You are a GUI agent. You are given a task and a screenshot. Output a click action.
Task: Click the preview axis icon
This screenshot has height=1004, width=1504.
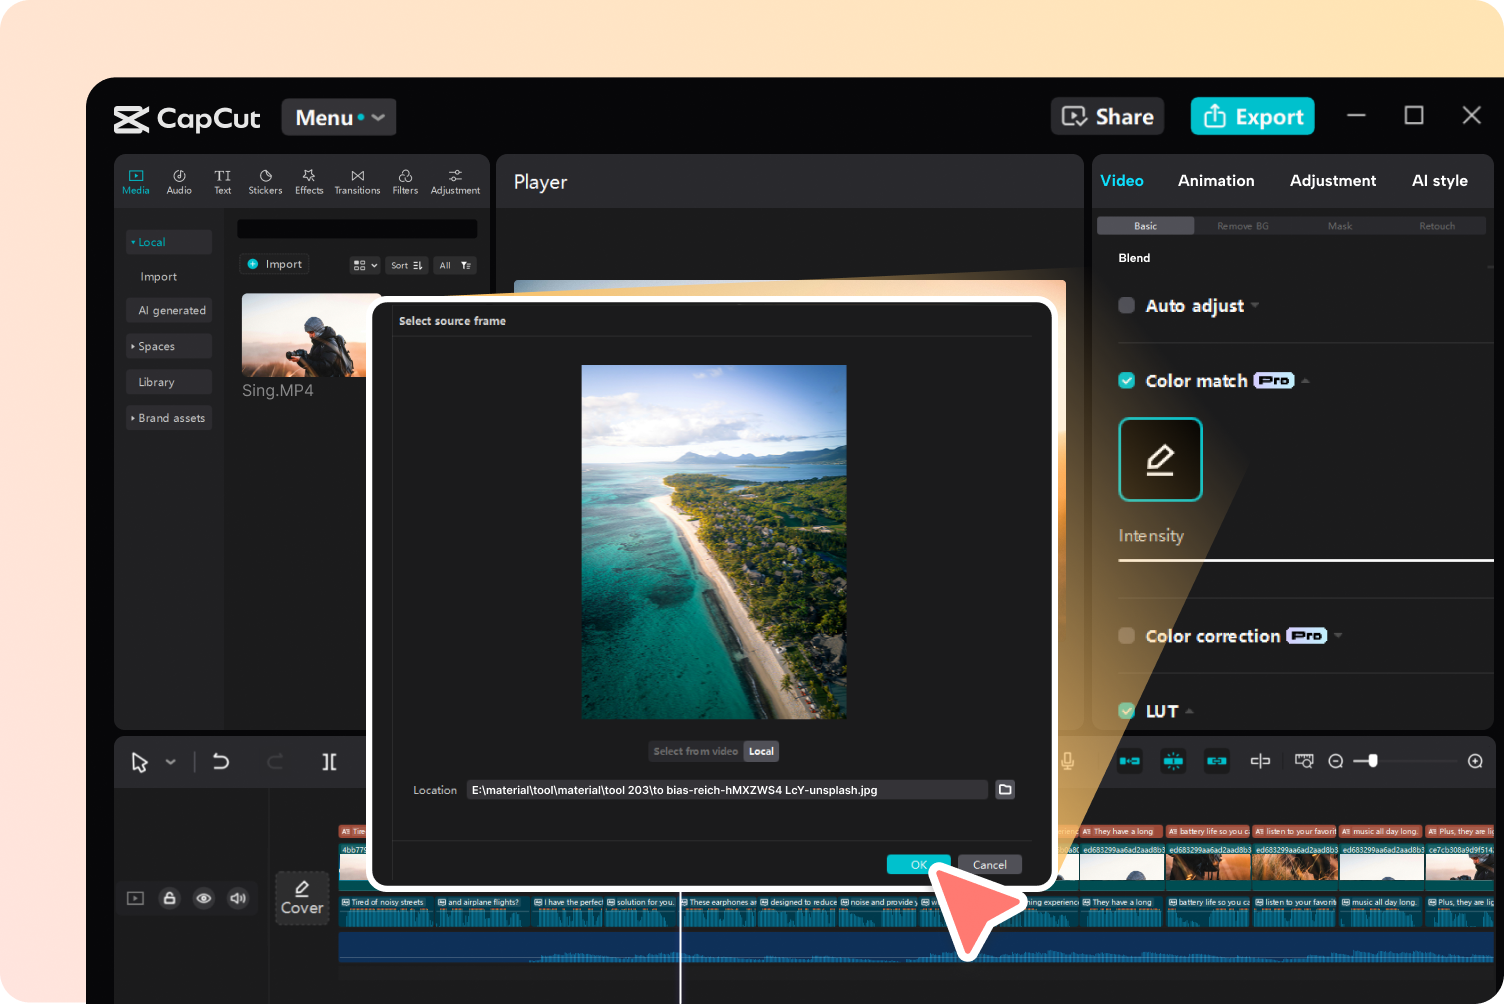[x=1260, y=761]
